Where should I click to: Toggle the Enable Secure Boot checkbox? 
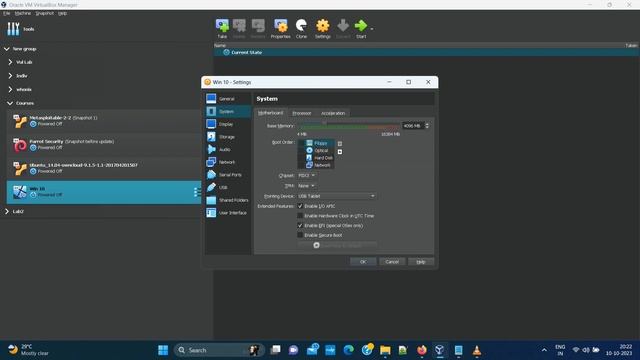pos(300,235)
